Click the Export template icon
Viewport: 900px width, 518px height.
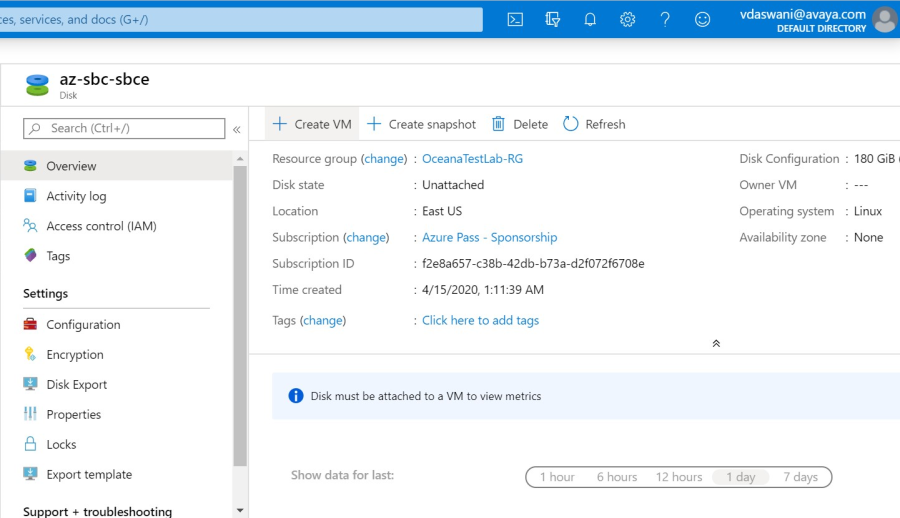30,474
